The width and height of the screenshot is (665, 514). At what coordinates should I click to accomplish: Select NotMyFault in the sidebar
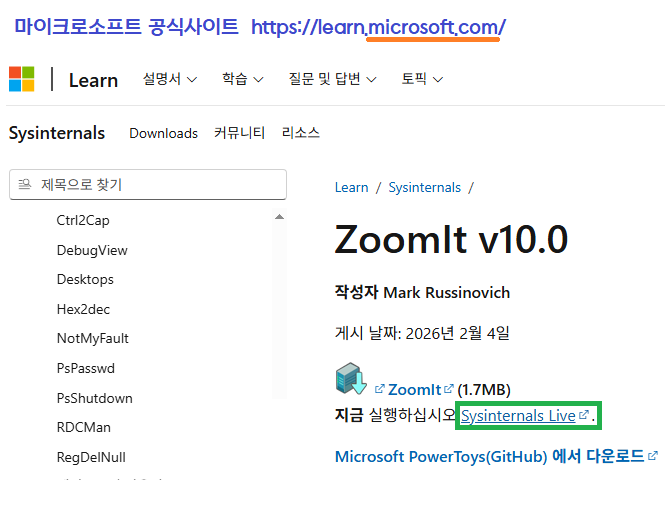pos(93,338)
